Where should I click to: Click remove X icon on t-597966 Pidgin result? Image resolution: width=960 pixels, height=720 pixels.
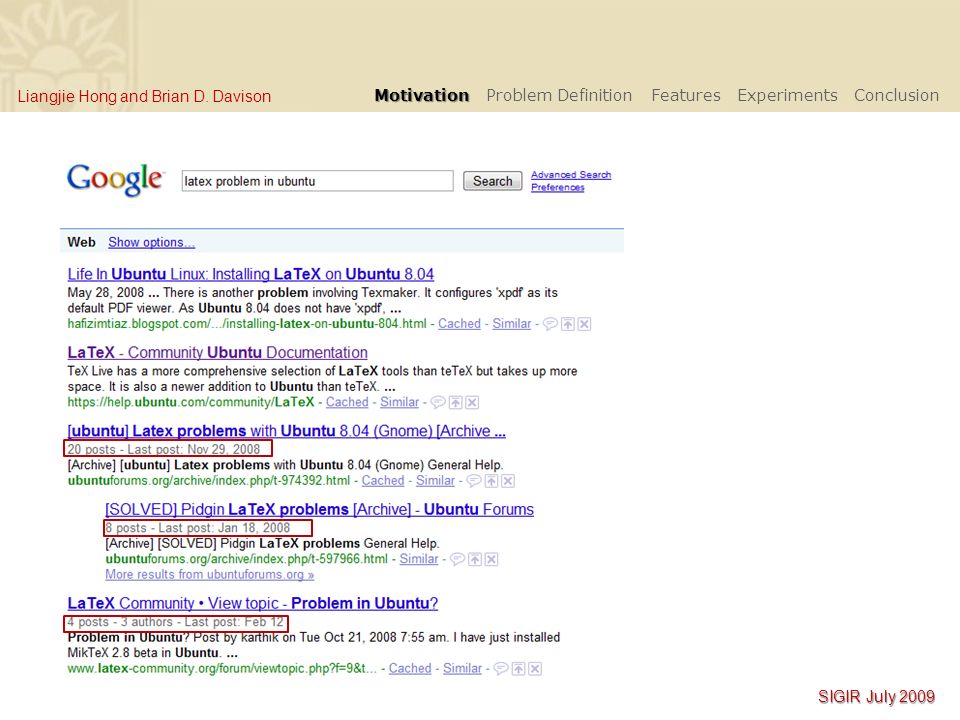492,559
